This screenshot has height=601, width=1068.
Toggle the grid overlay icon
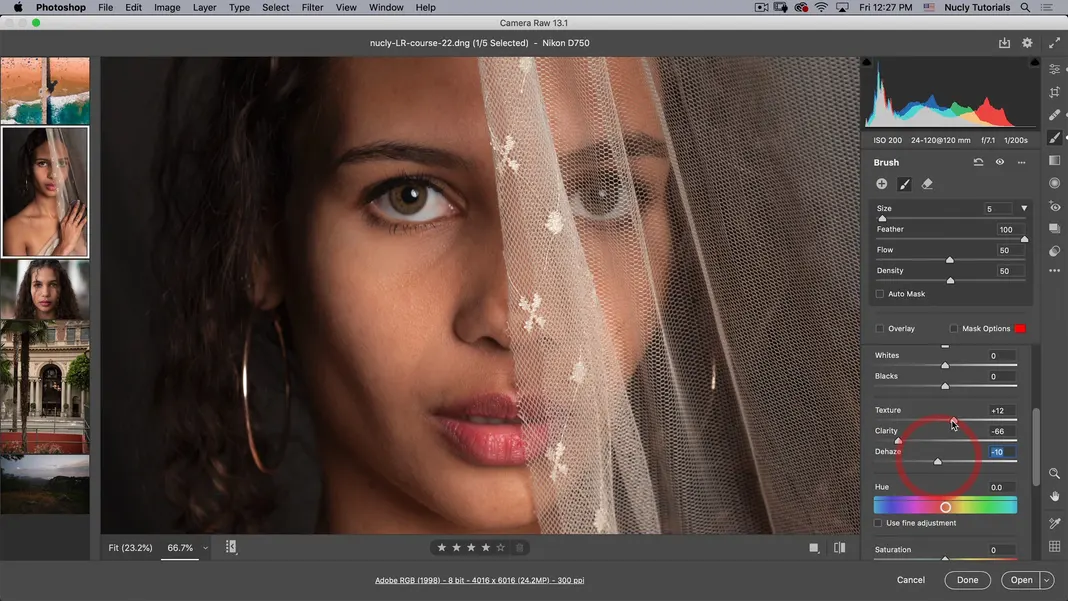coord(1054,546)
